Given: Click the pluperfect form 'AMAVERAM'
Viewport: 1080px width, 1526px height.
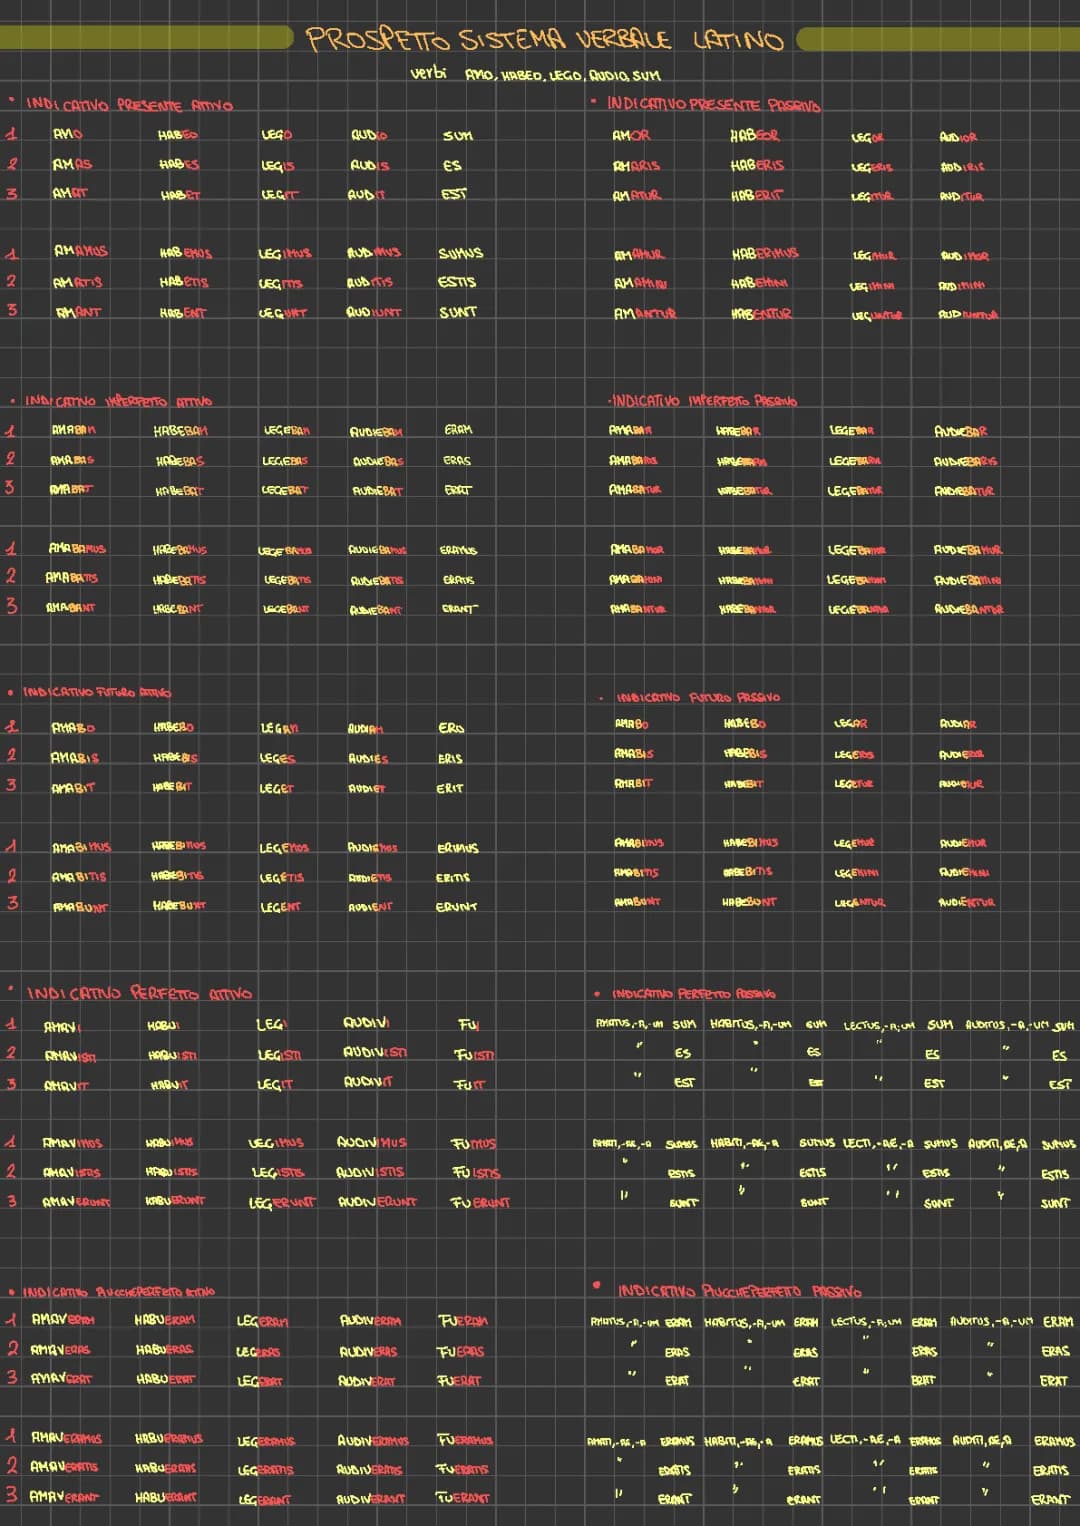Looking at the screenshot, I should coord(65,1320).
